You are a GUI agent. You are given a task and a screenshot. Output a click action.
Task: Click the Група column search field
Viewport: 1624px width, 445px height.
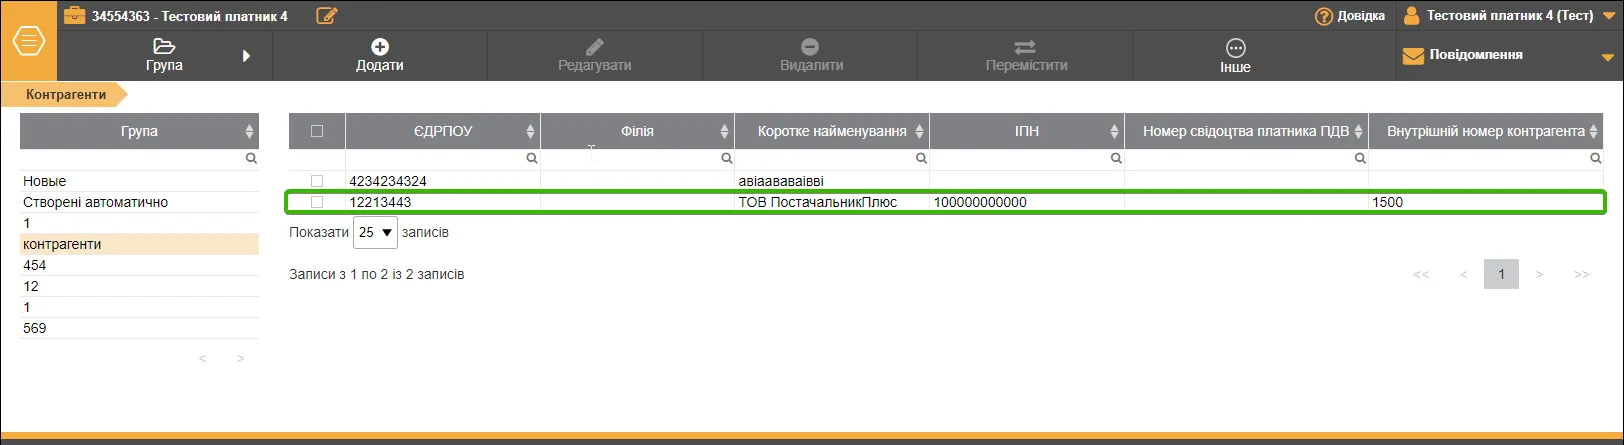(x=139, y=158)
